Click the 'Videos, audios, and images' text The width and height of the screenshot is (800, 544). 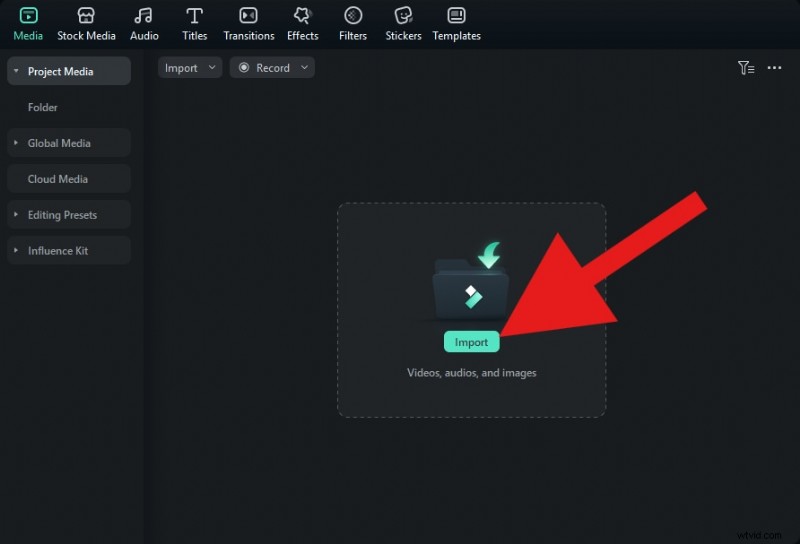tap(471, 373)
